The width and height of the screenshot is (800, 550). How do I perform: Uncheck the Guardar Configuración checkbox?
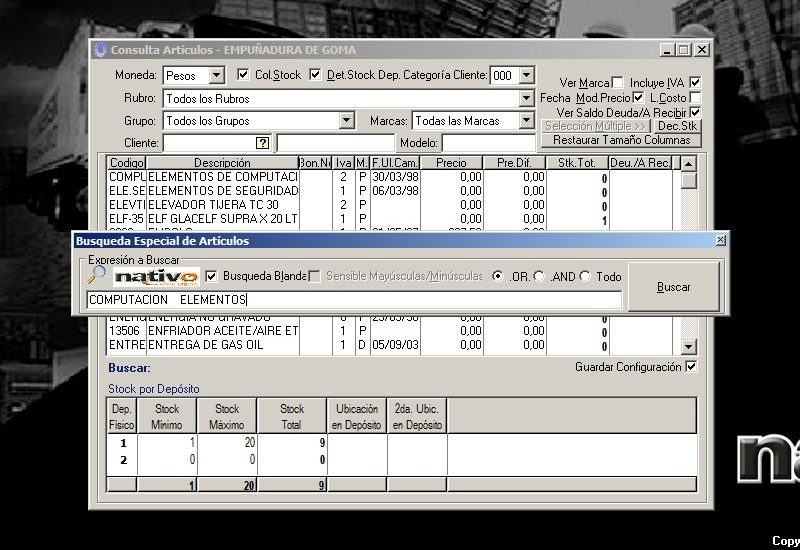click(691, 367)
